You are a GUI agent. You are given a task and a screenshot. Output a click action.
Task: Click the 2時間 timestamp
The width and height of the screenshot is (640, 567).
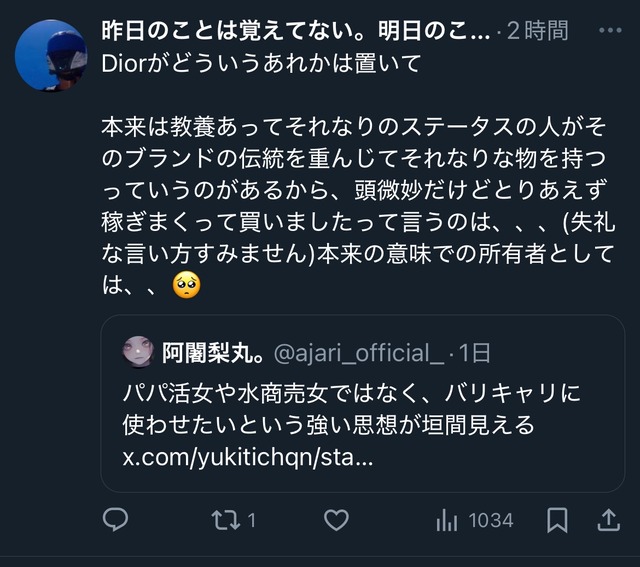(539, 31)
